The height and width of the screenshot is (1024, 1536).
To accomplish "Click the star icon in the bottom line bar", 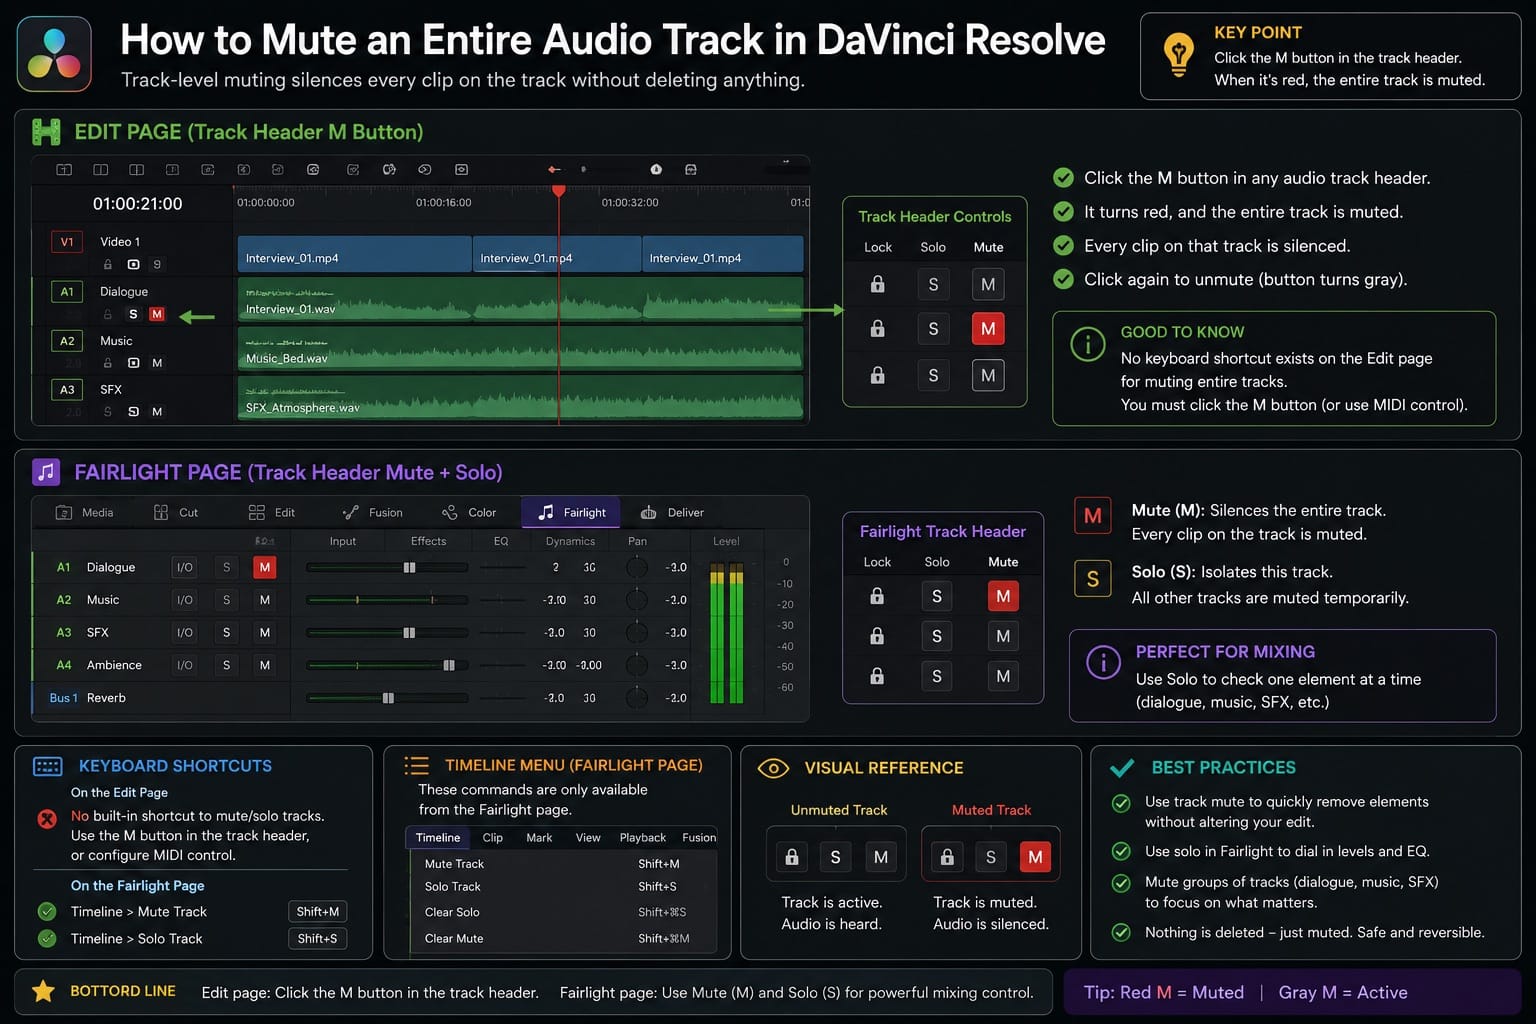I will tap(43, 991).
